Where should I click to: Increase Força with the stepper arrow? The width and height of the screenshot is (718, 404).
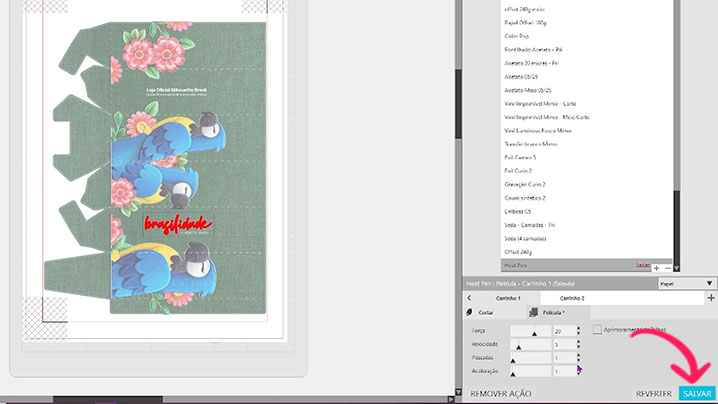coord(578,328)
